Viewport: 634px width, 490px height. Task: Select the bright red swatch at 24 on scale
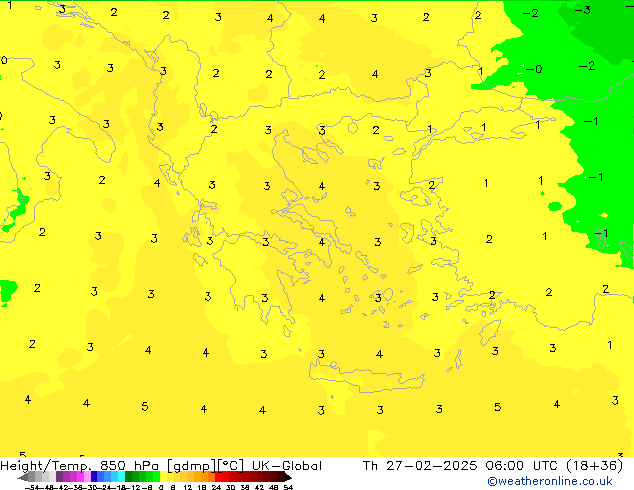218,476
